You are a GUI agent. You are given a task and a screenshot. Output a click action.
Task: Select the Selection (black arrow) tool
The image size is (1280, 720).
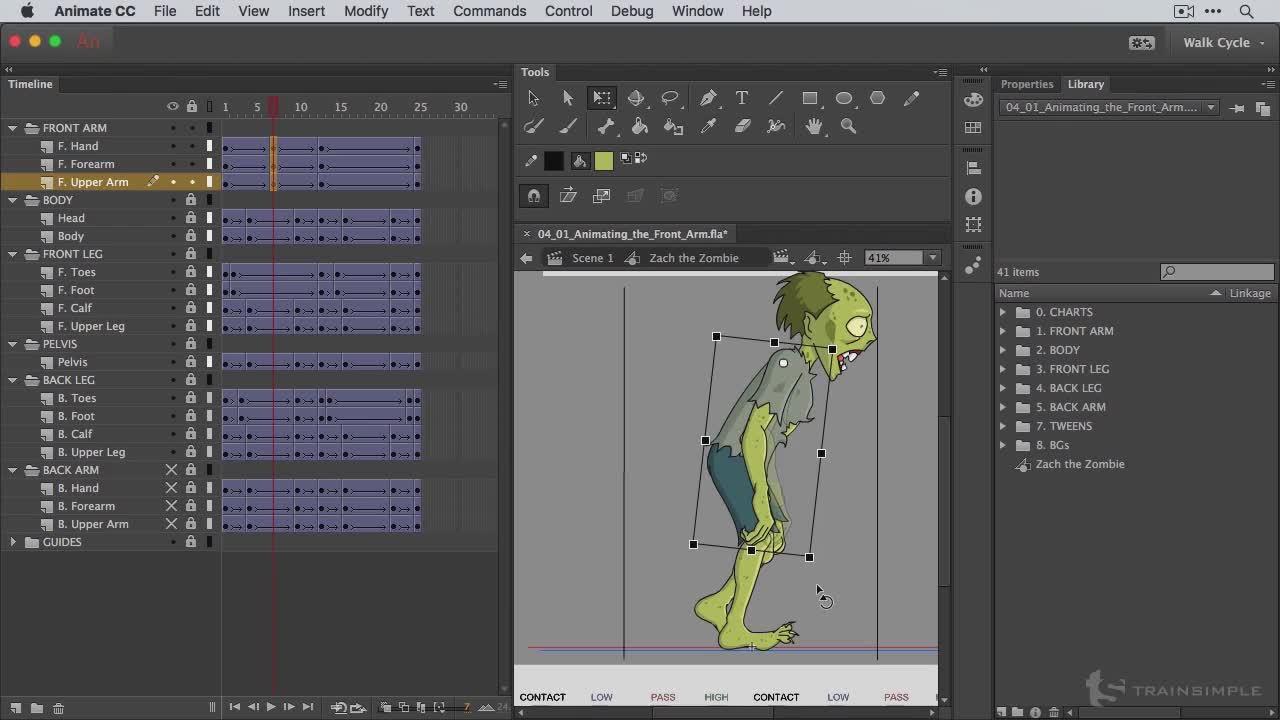pos(534,98)
